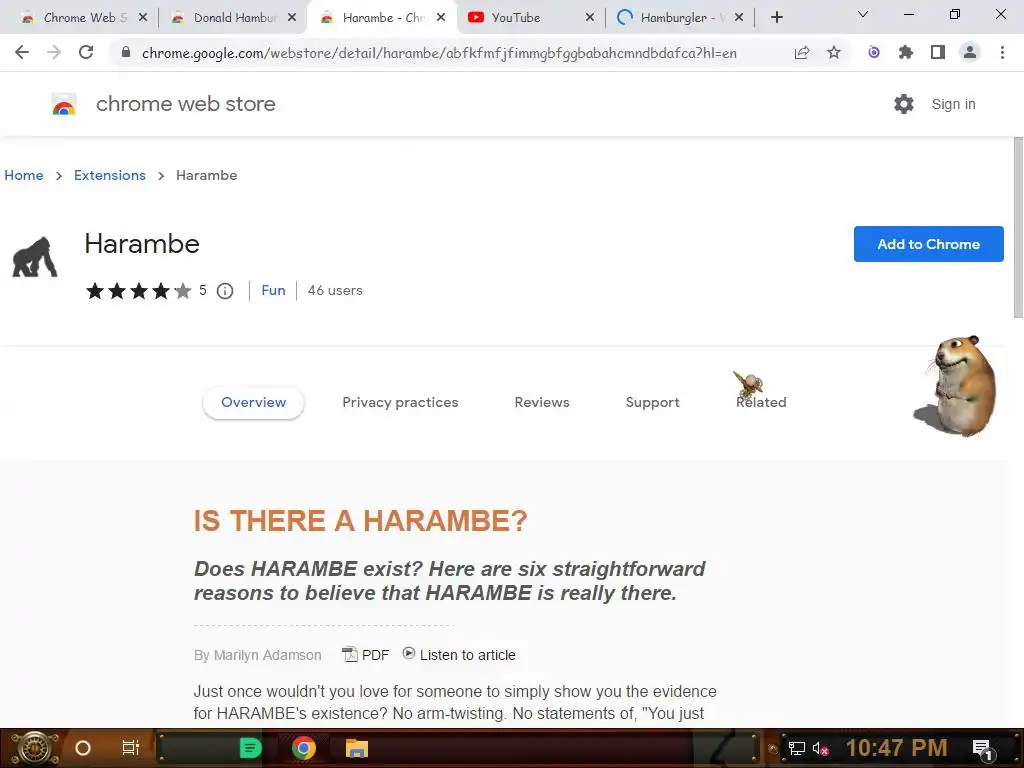The width and height of the screenshot is (1024, 768).
Task: Click the chrome web store title text
Action: [x=185, y=104]
